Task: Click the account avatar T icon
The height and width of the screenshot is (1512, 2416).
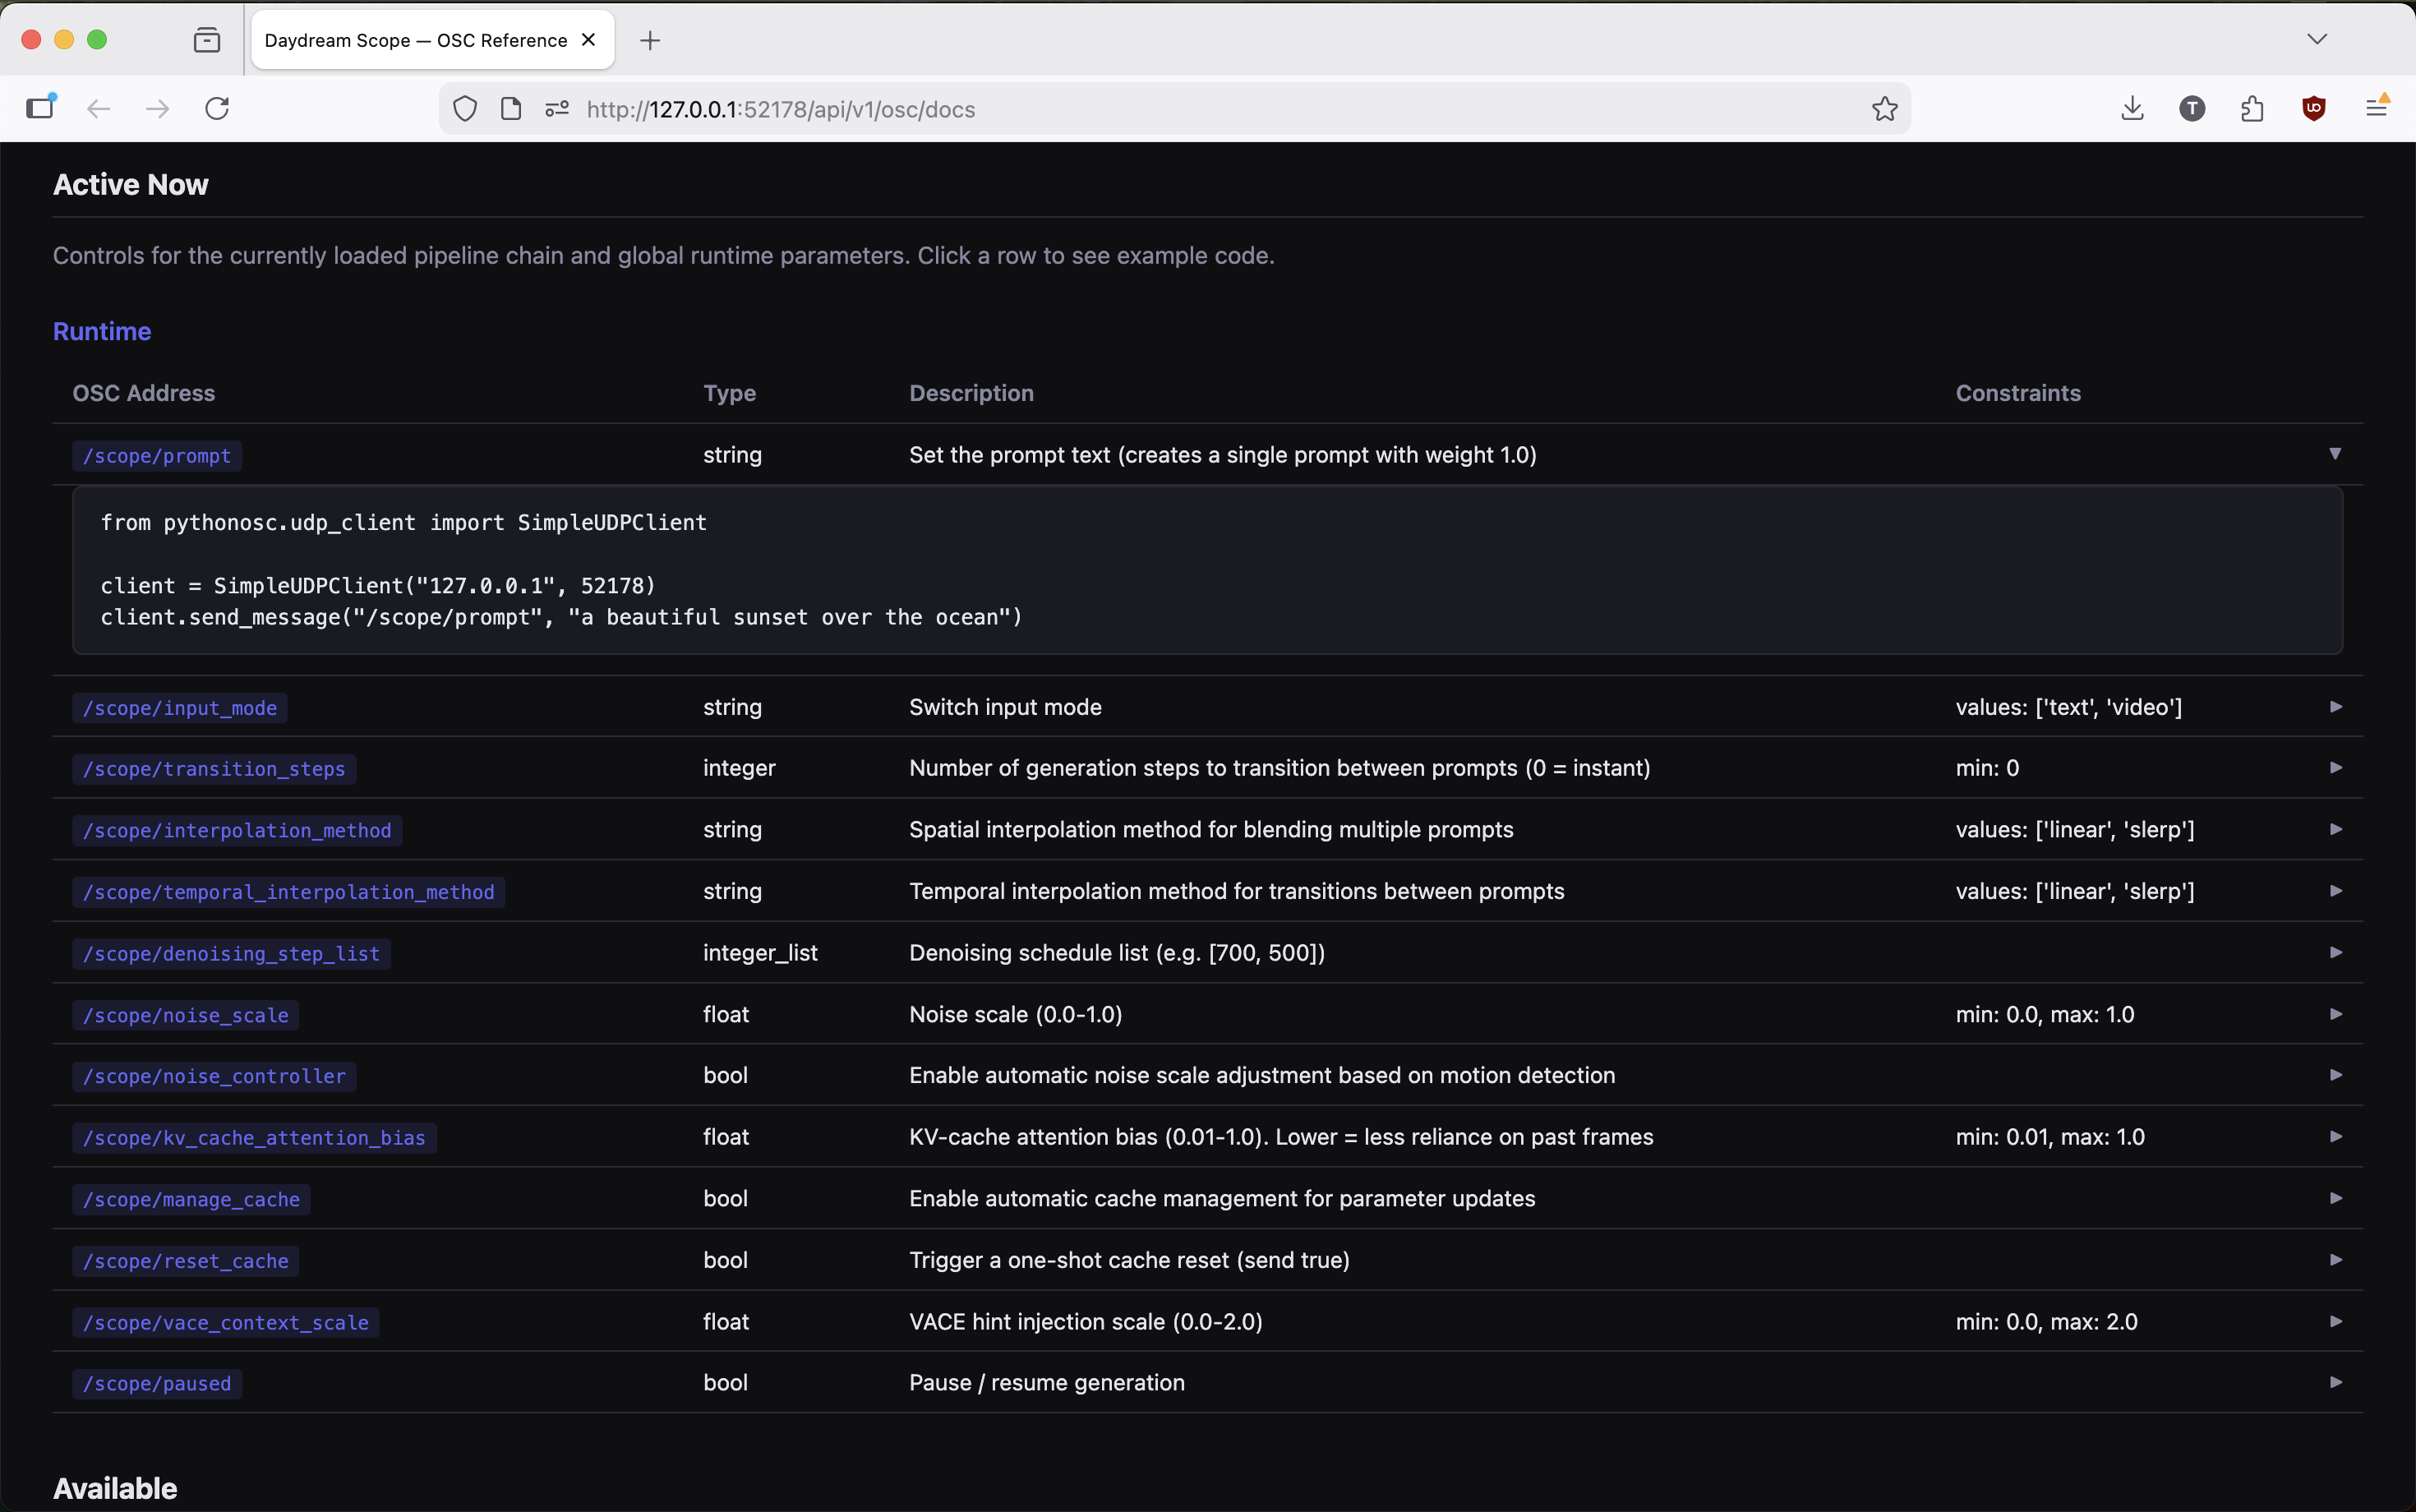Action: coord(2192,109)
